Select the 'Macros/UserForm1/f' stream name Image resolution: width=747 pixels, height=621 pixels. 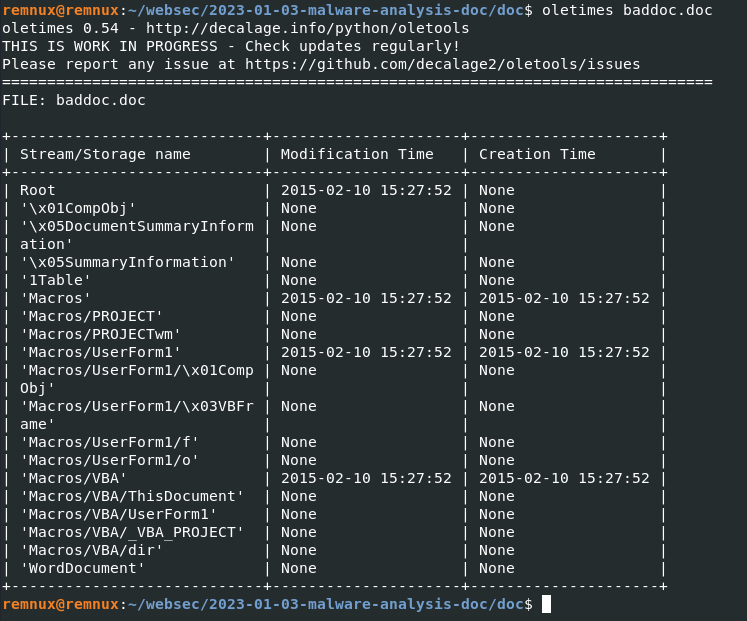110,442
